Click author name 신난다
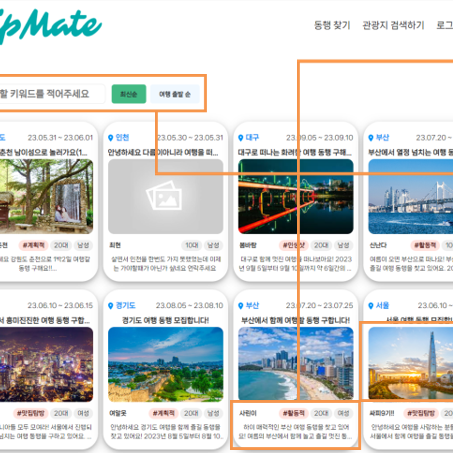This screenshot has height=453, width=453. (x=378, y=245)
